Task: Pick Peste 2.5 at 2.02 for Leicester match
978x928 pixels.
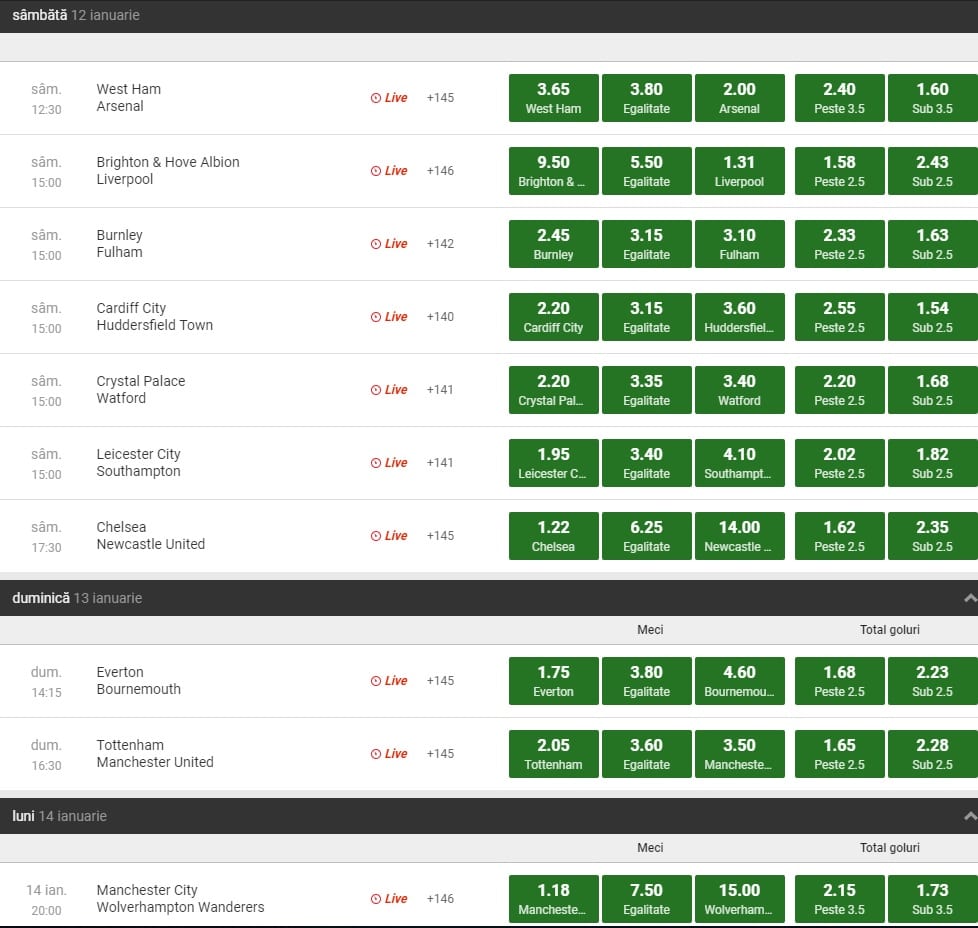Action: pyautogui.click(x=840, y=463)
